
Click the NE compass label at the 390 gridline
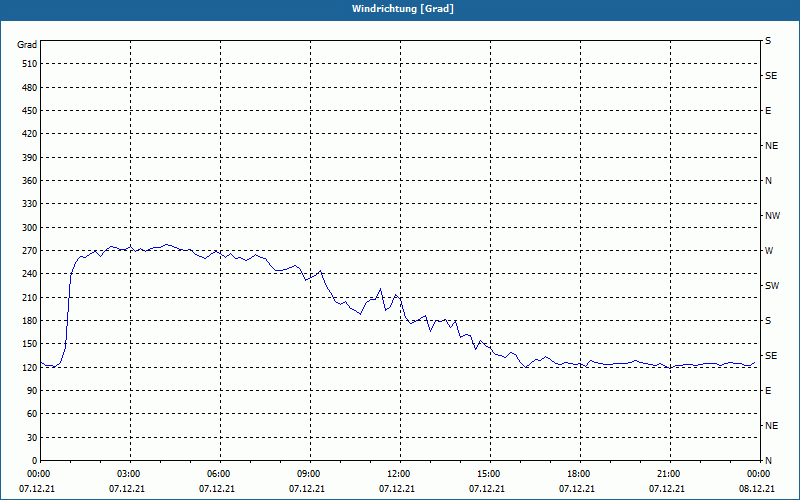pyautogui.click(x=771, y=146)
